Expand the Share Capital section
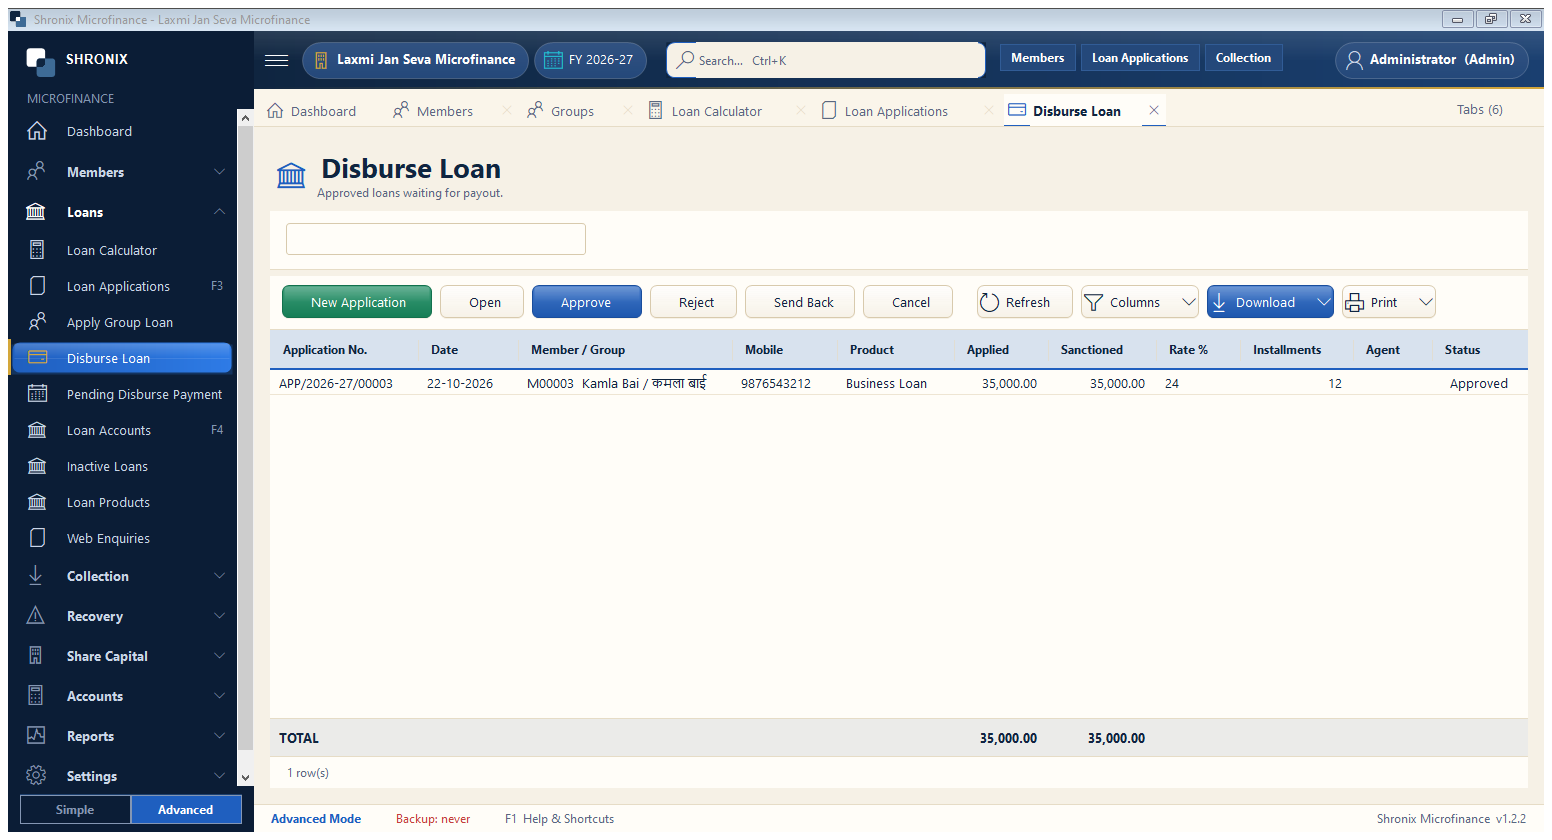The image size is (1552, 840). 219,656
